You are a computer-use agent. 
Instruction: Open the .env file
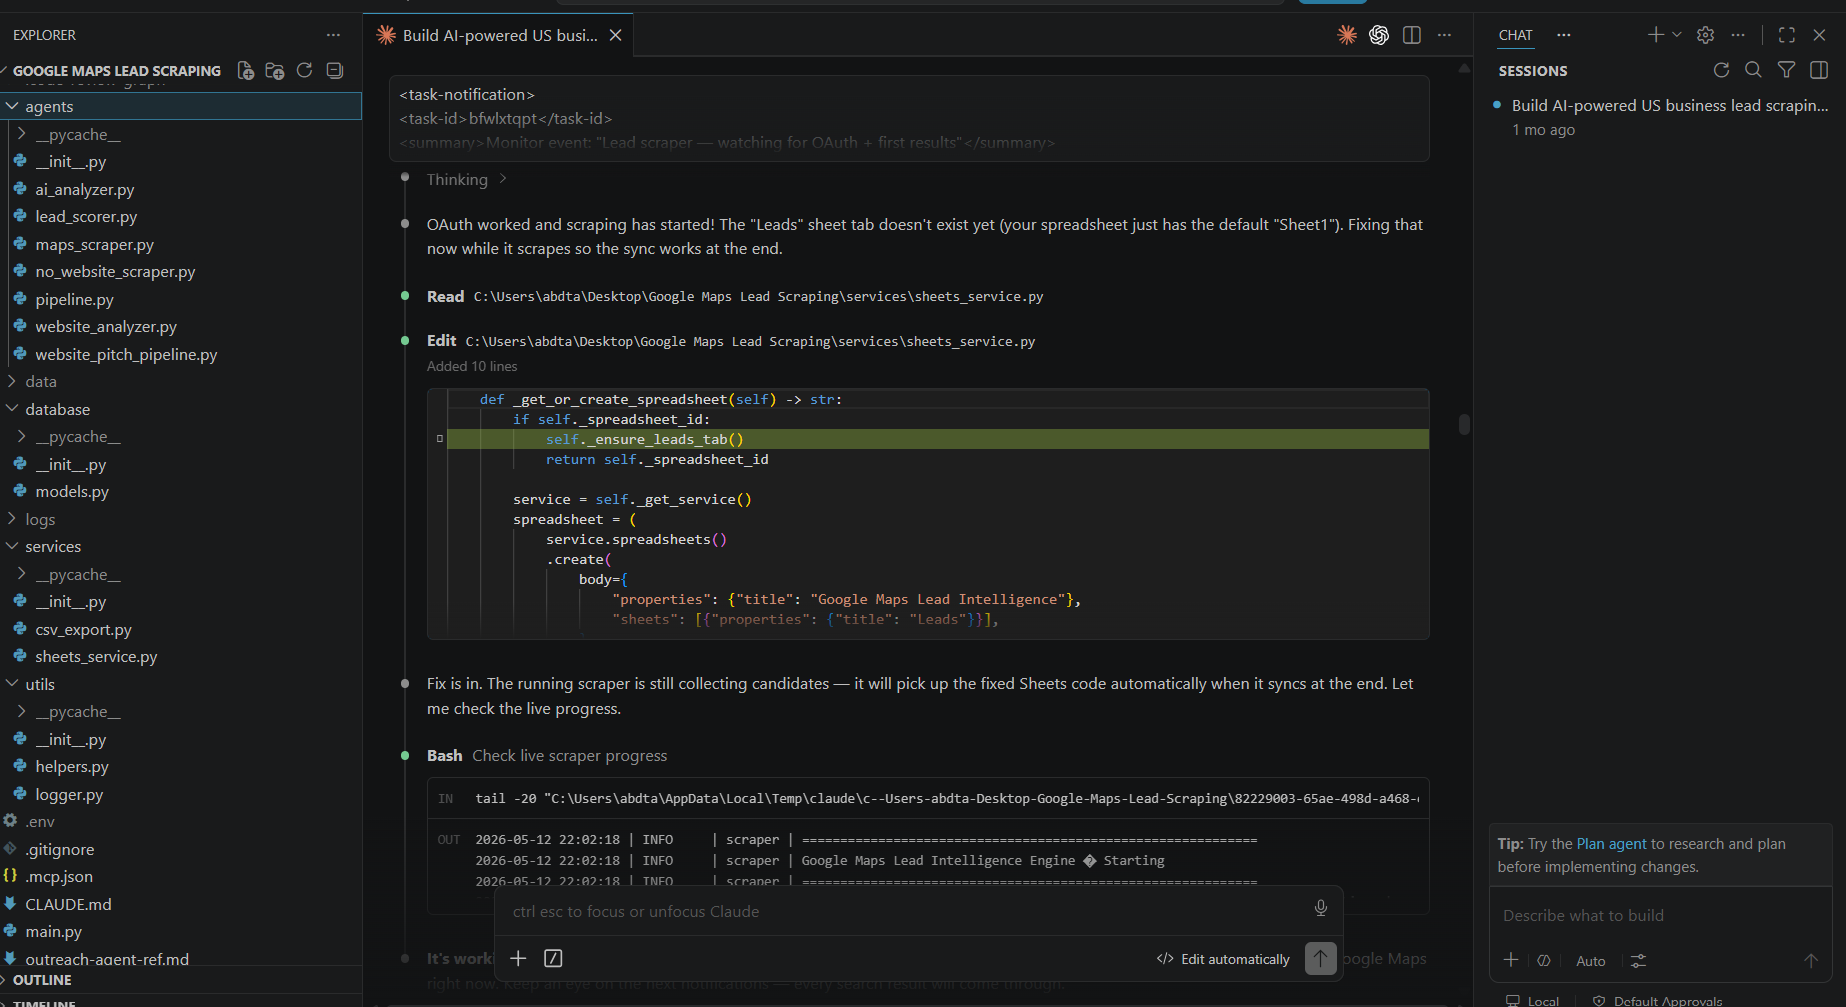click(181, 822)
